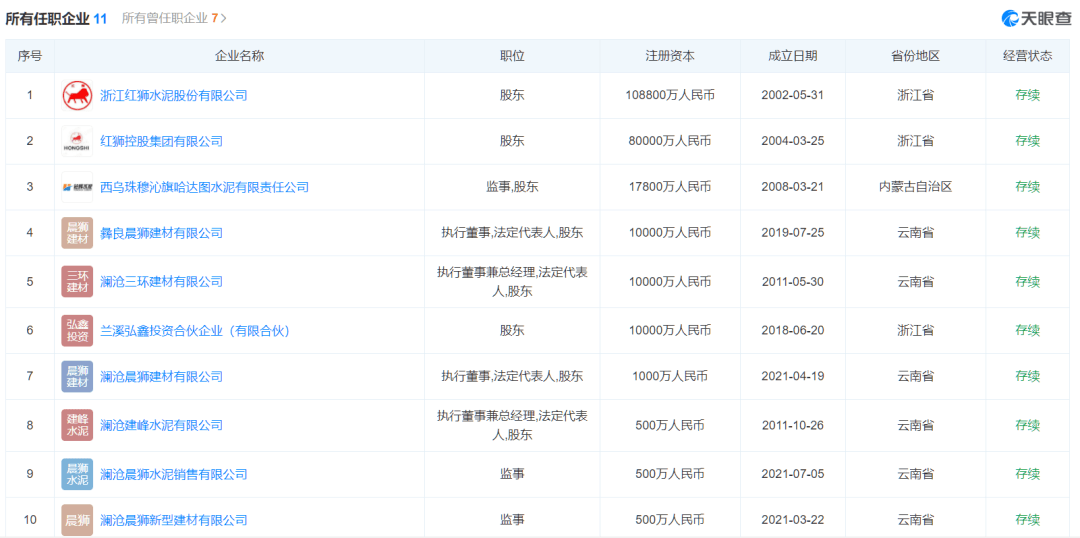Open 兰溪弘鑫投资合伙企业 company page

194,330
